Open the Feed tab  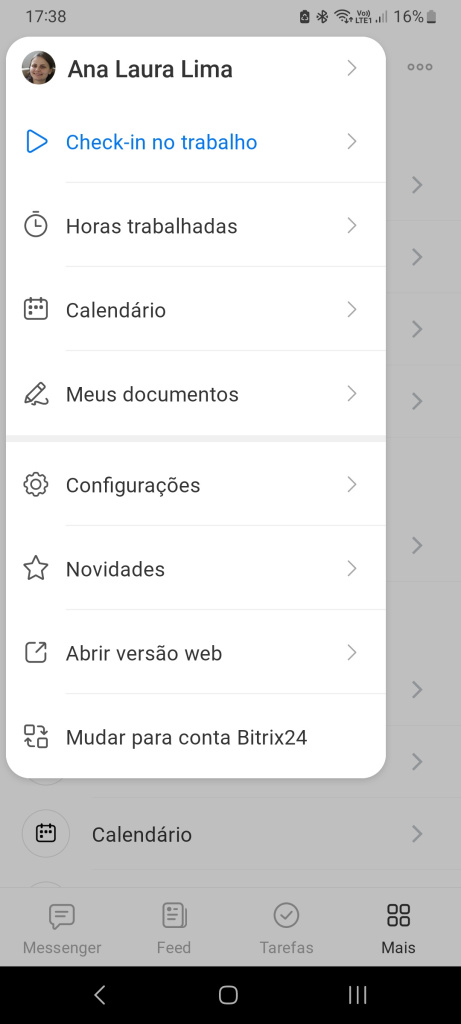tap(174, 929)
